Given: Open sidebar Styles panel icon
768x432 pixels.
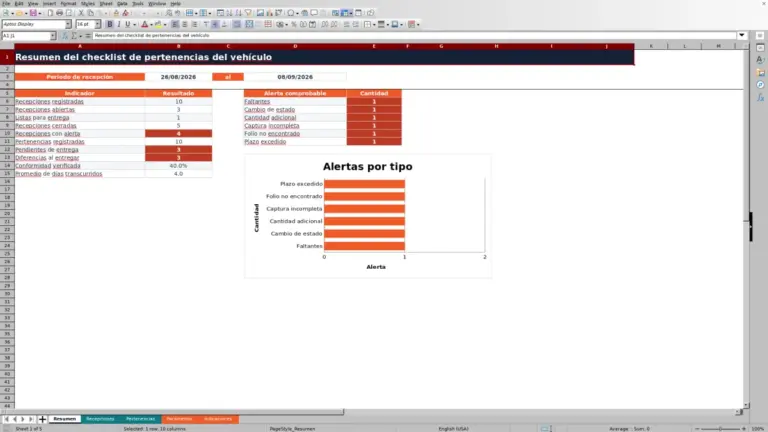Looking at the screenshot, I should pos(760,60).
